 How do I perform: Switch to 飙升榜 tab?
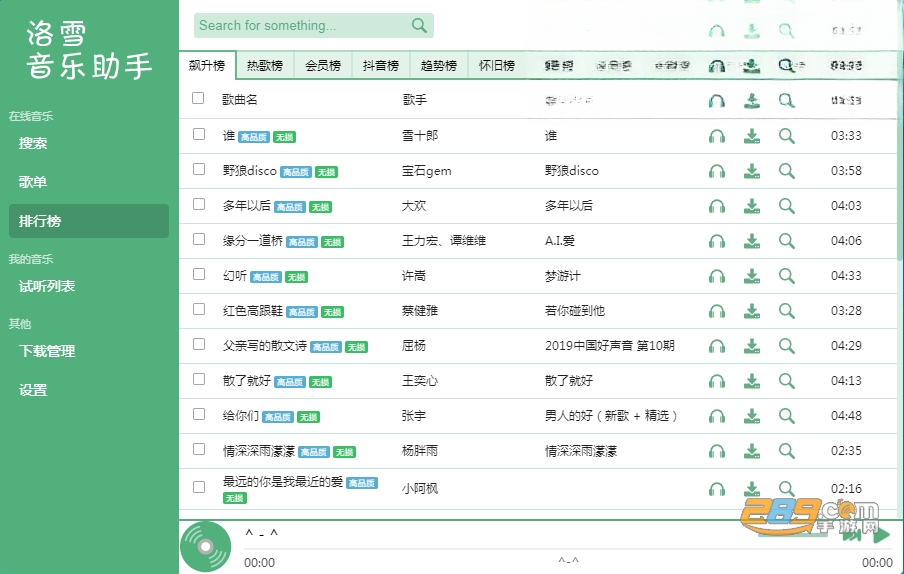(x=207, y=66)
